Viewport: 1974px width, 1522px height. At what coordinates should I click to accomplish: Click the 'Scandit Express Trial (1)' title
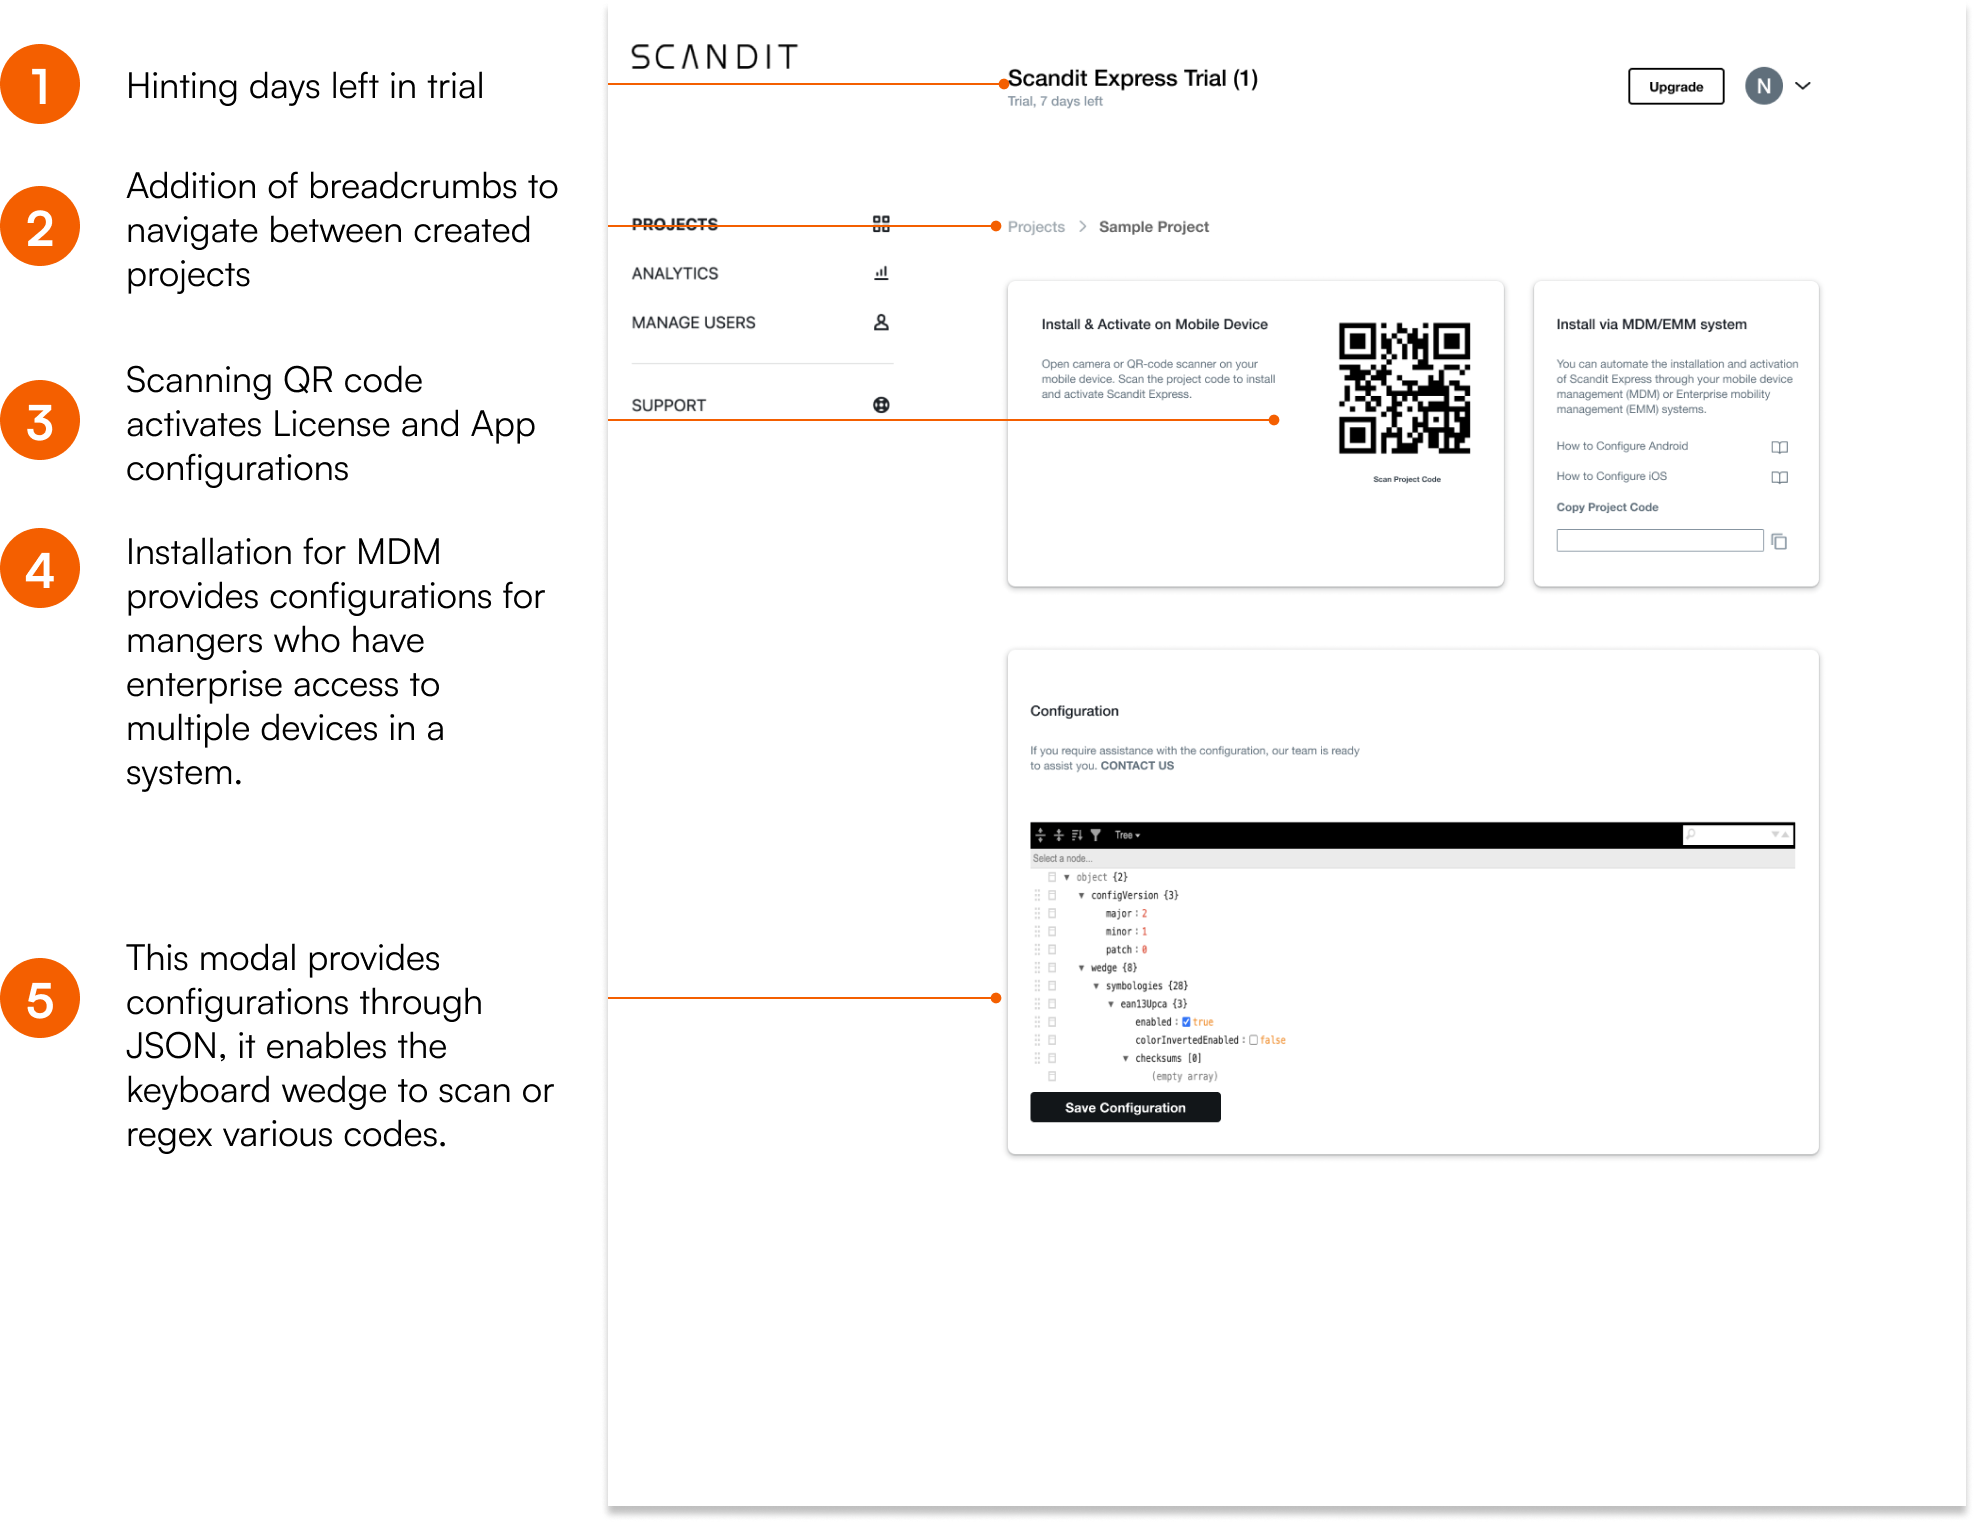click(x=1133, y=78)
